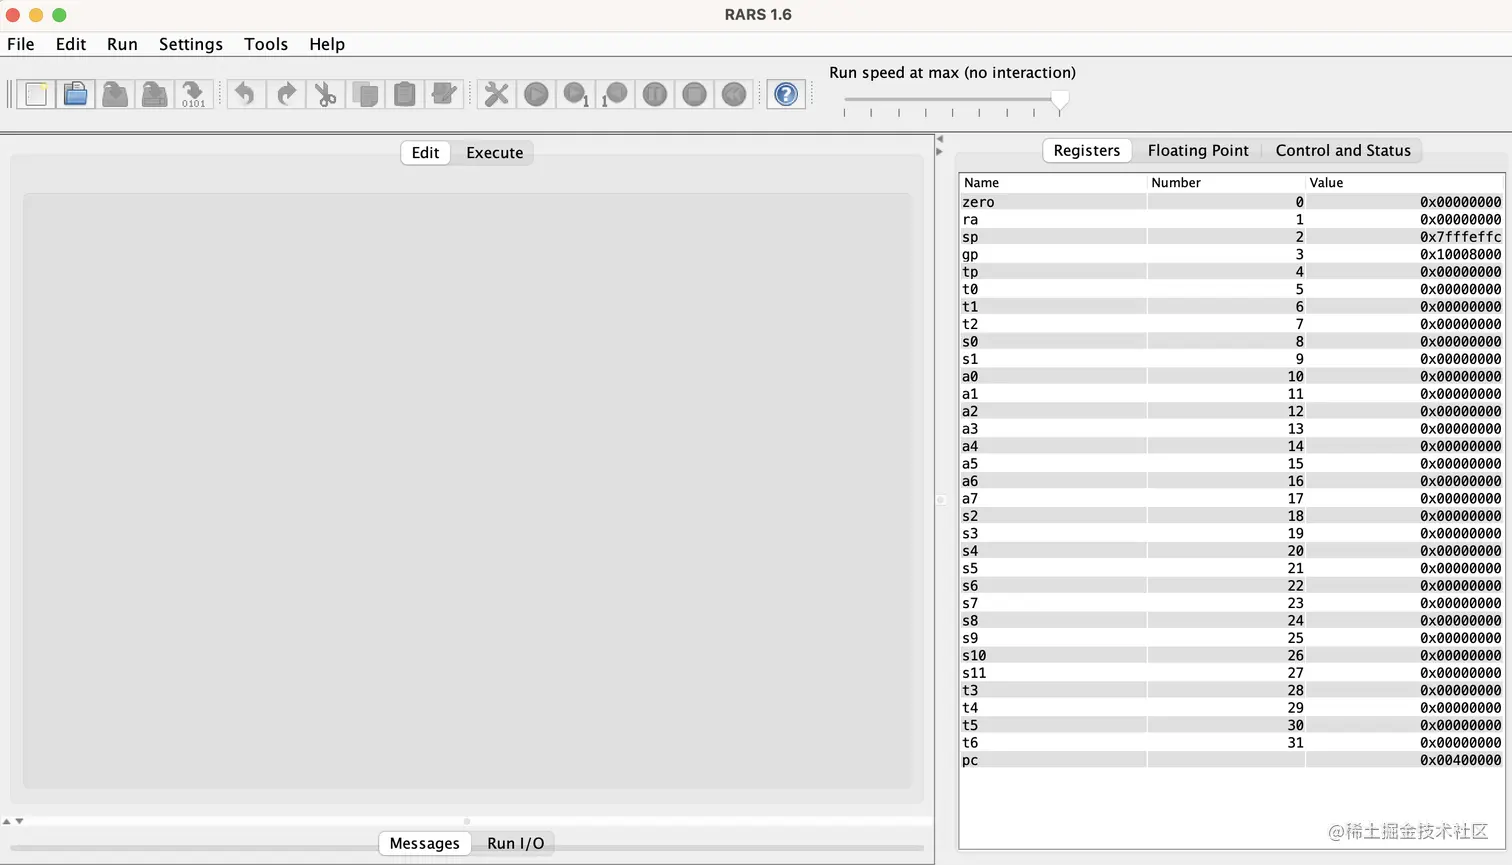Screen dimensions: 1512x865
Task: Select the a7 register row
Action: pyautogui.click(x=1232, y=499)
